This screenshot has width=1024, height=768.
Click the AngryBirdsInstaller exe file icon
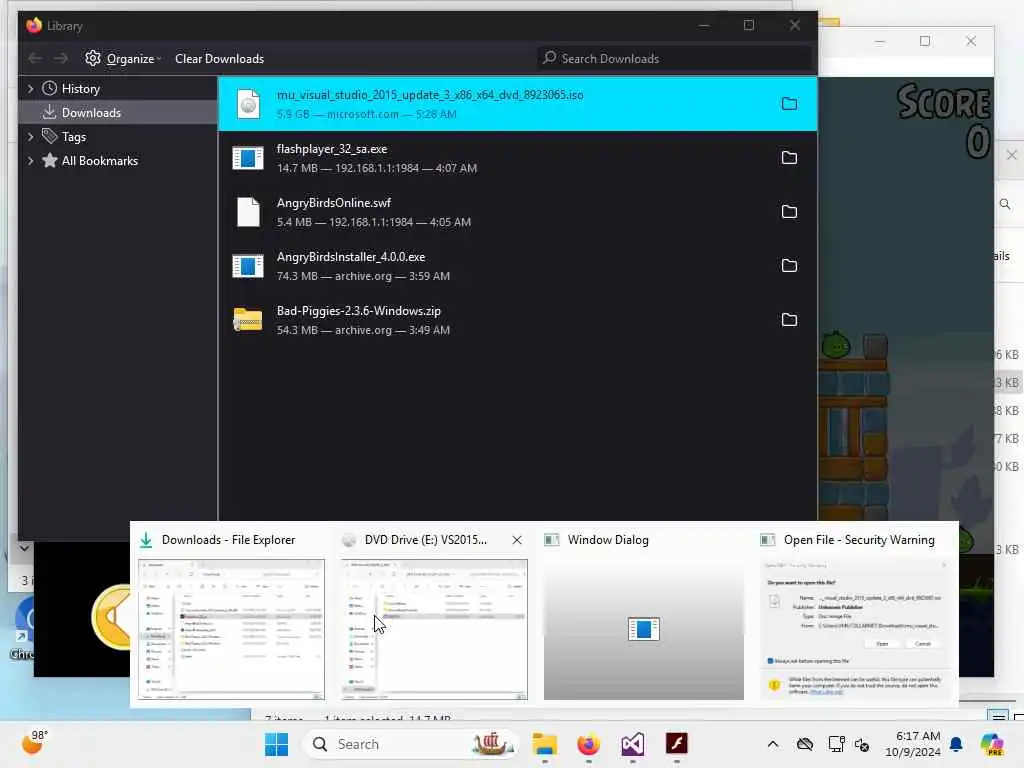[x=248, y=266]
